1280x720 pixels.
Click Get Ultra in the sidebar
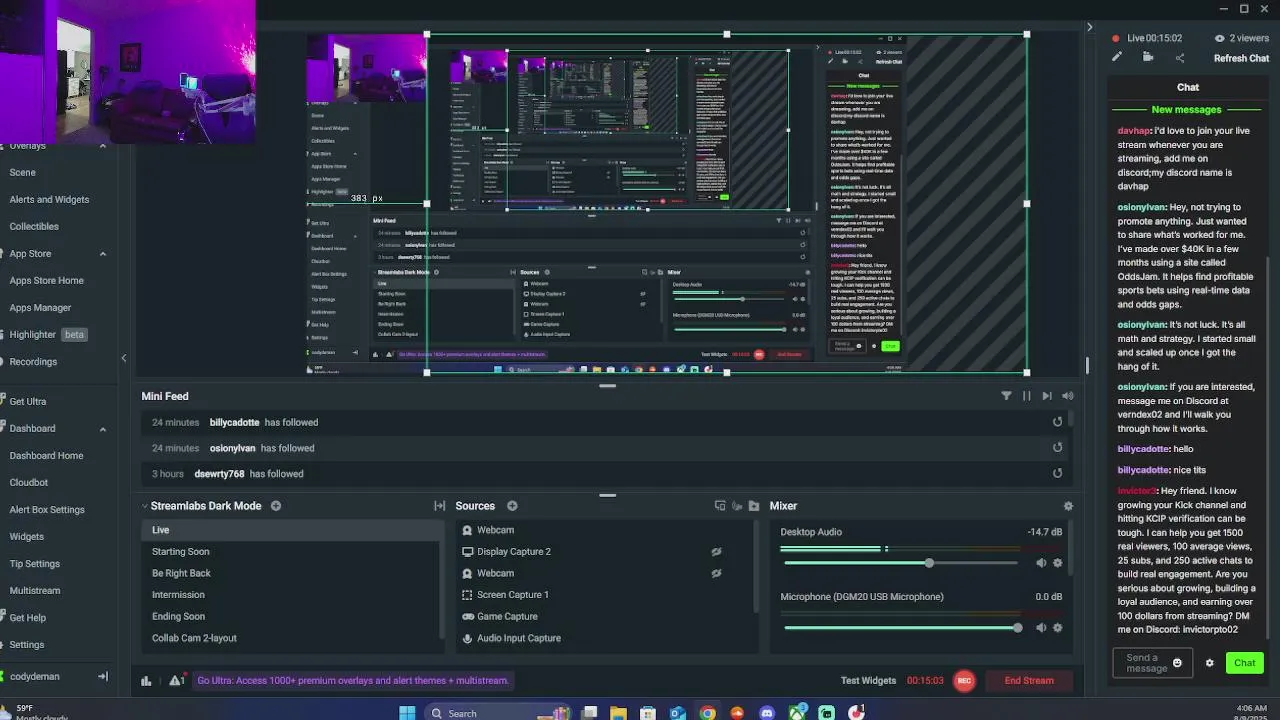(28, 402)
